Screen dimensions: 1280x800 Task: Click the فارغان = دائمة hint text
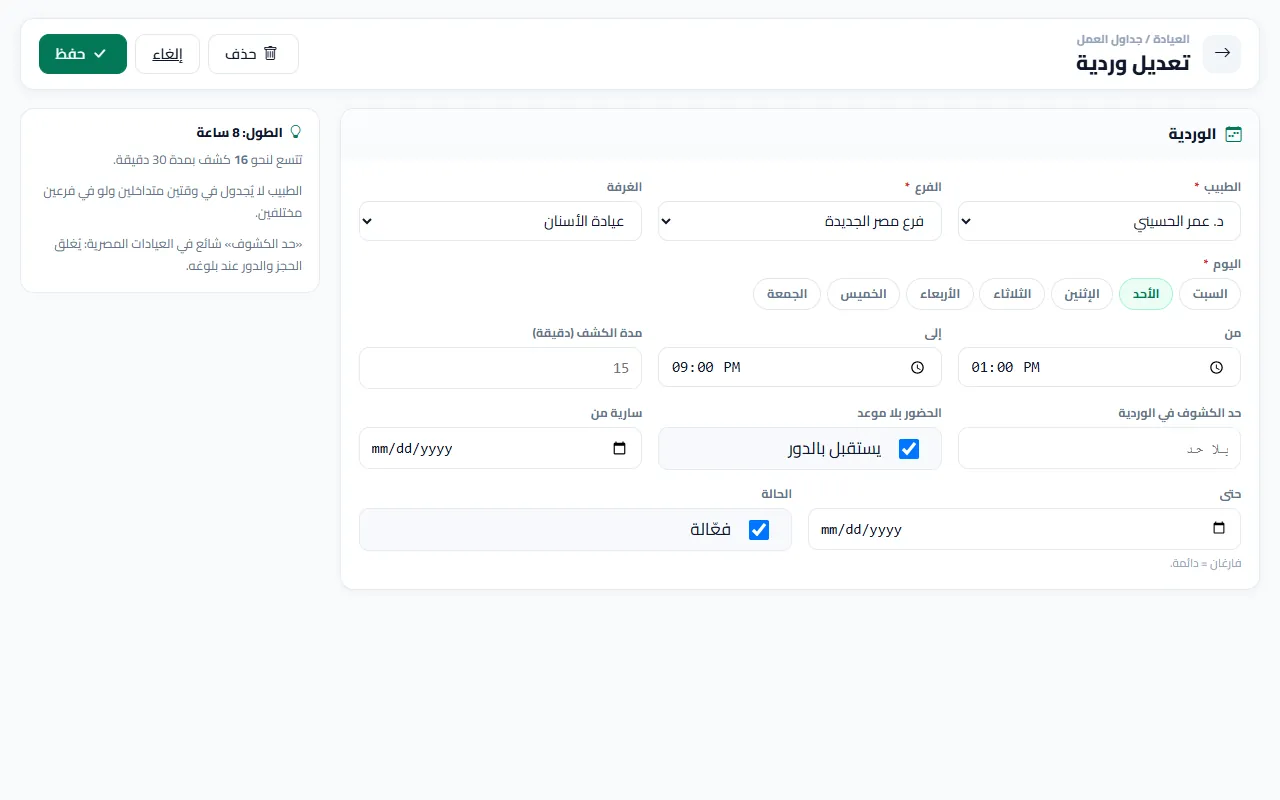[1205, 564]
